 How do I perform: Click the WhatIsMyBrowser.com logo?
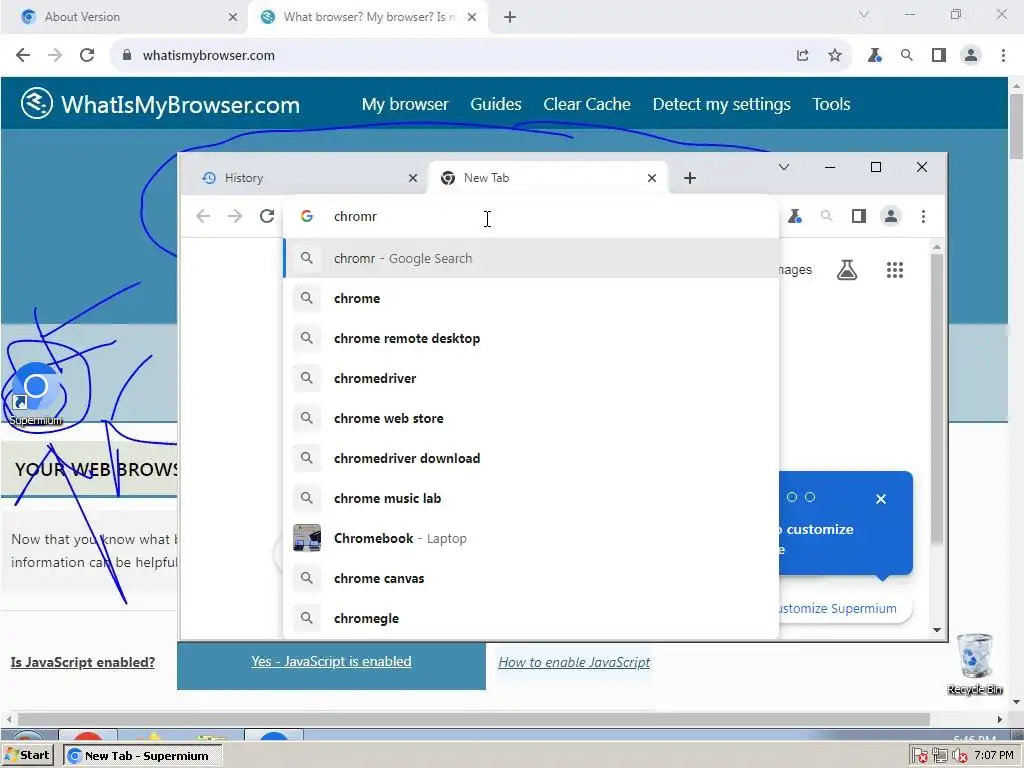(x=160, y=104)
